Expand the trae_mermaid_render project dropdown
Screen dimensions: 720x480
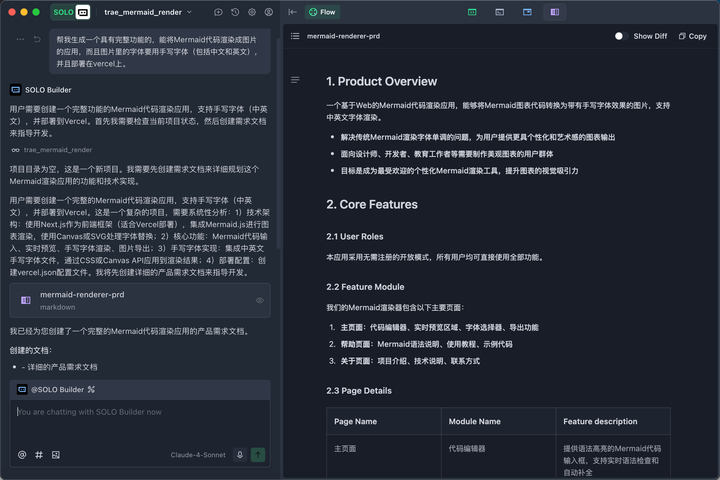click(188, 12)
